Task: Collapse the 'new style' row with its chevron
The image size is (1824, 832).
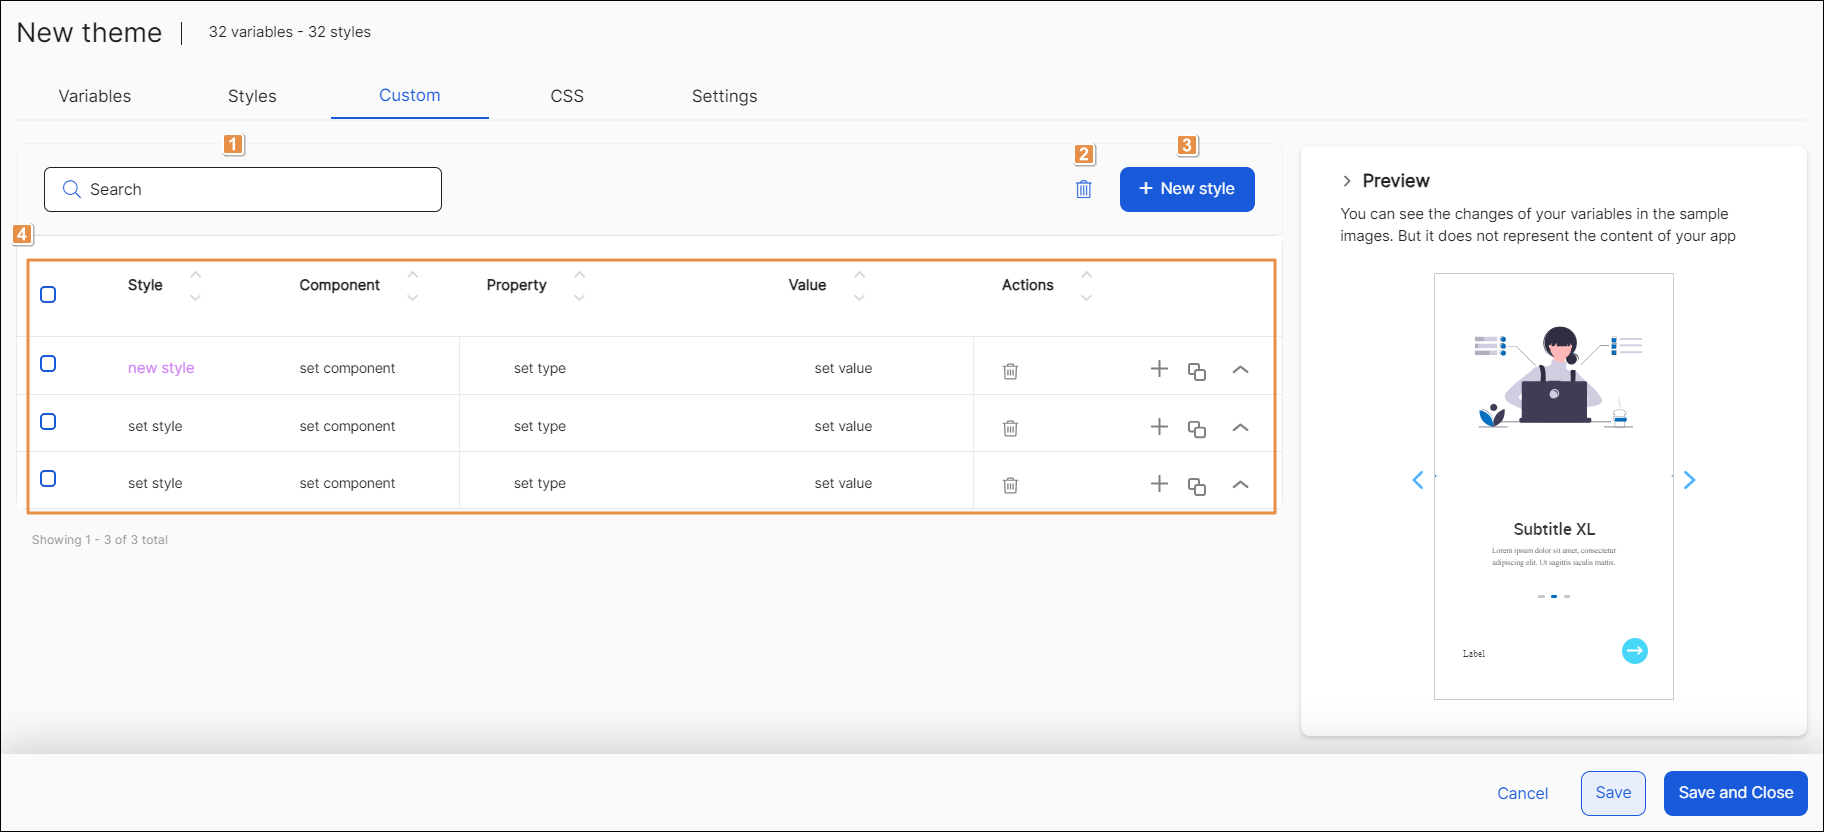Action: pyautogui.click(x=1240, y=370)
